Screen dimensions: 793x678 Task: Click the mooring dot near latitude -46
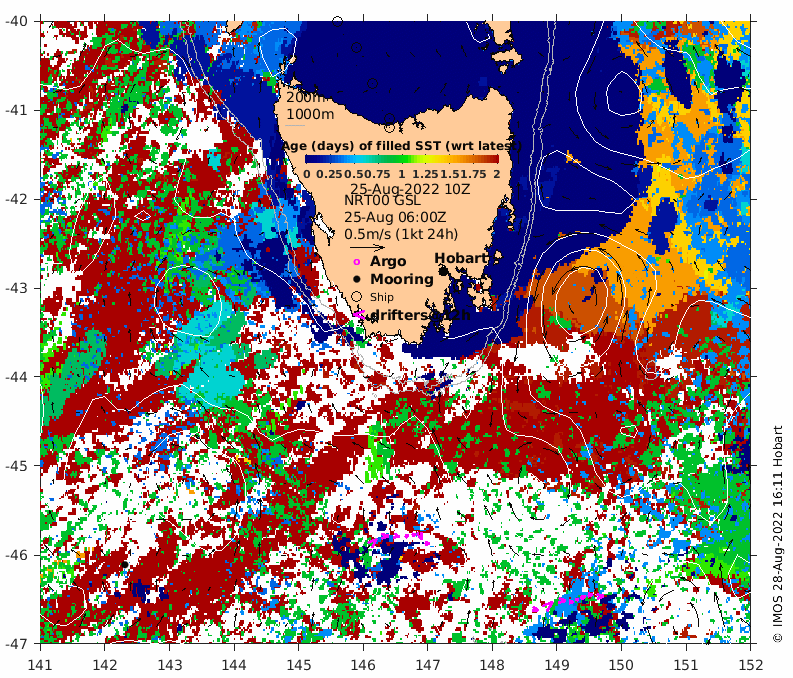pos(124,564)
